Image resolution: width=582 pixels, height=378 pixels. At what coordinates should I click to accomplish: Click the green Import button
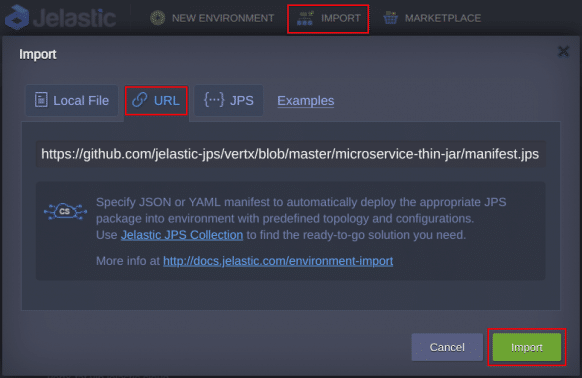[x=527, y=347]
